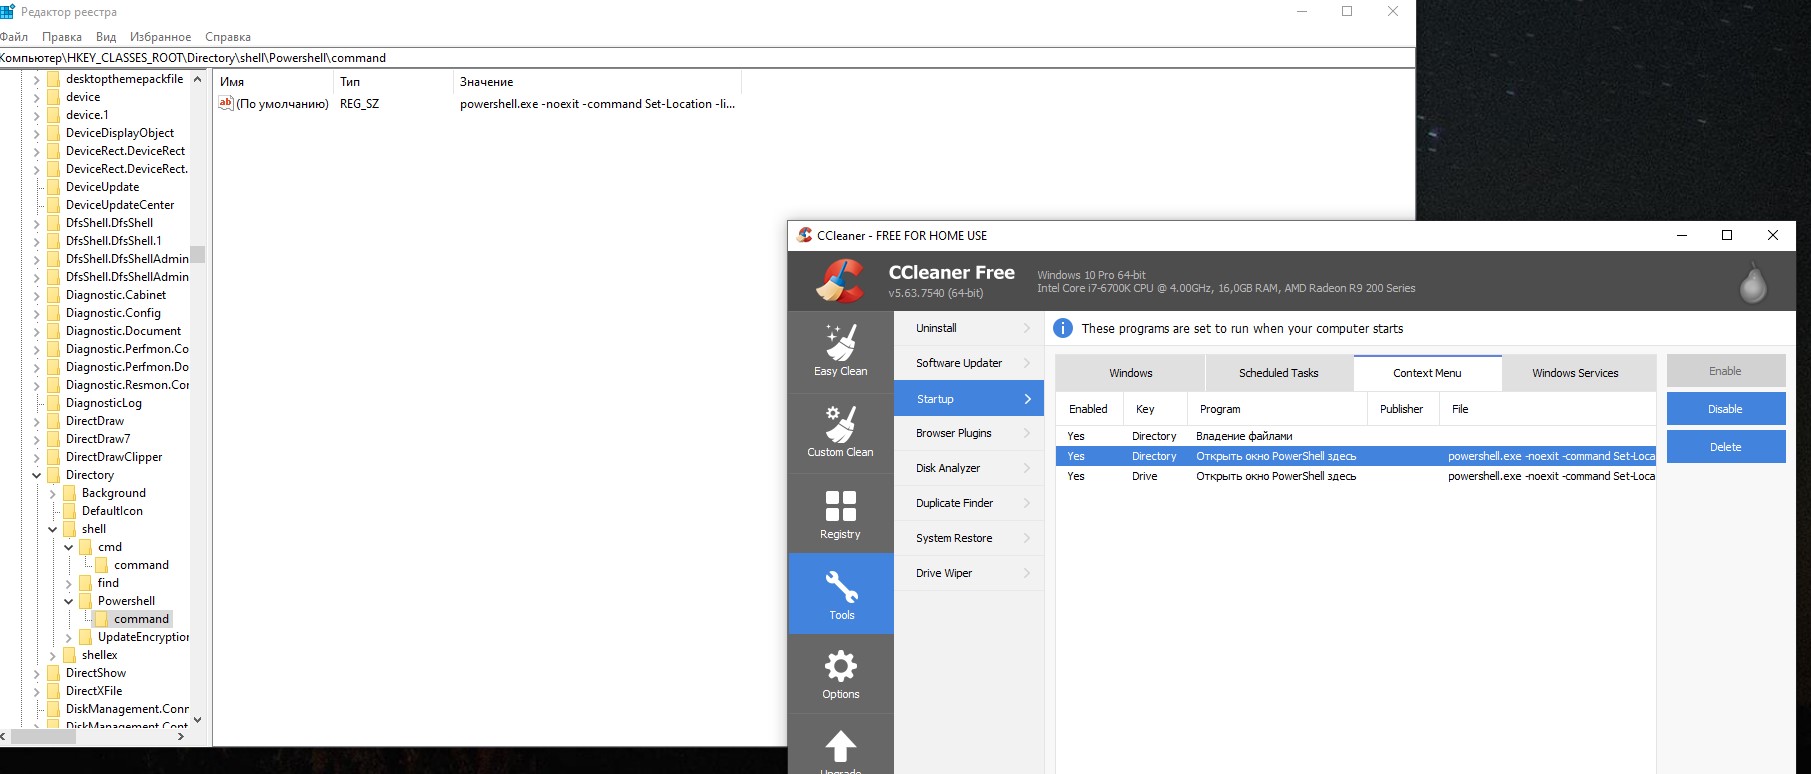
Task: Open the Справка menu in Registry Editor
Action: 228,37
